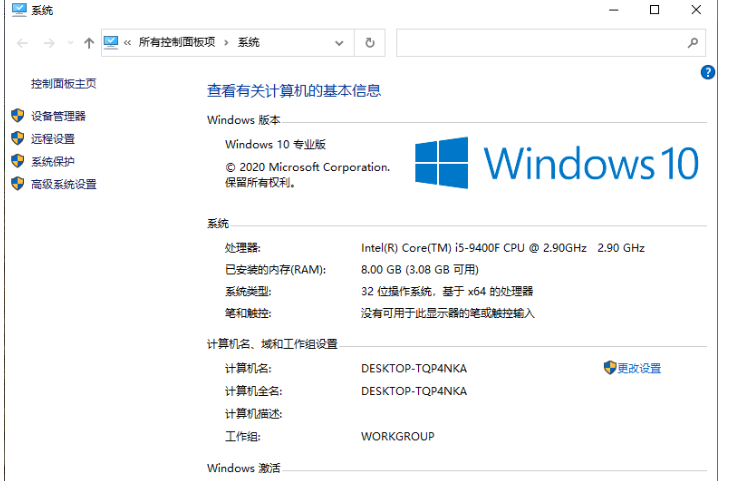Select the processor value Intel(R) Core(TM) i5-9400F
The height and width of the screenshot is (481, 731).
click(x=503, y=248)
